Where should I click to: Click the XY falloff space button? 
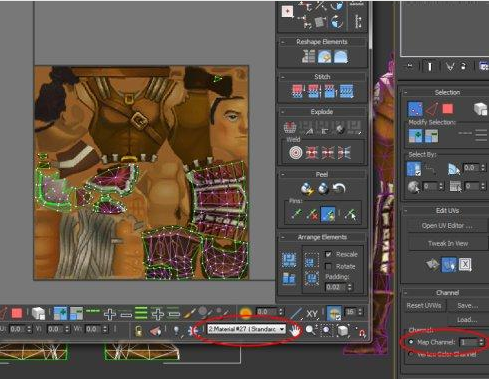point(312,314)
